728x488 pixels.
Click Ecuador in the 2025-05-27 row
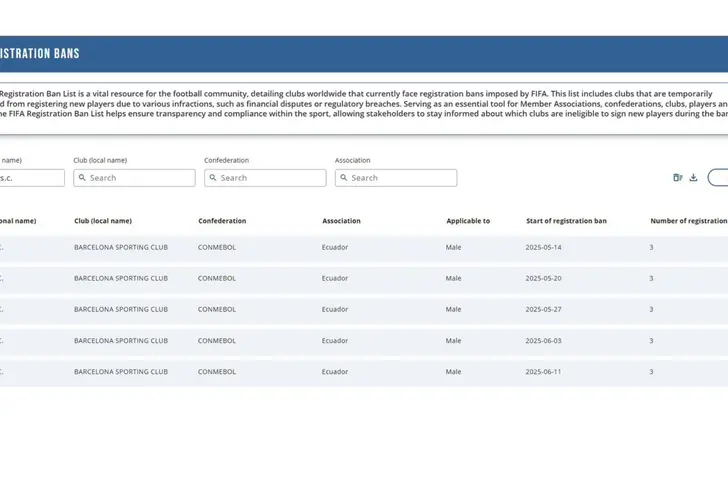point(335,309)
